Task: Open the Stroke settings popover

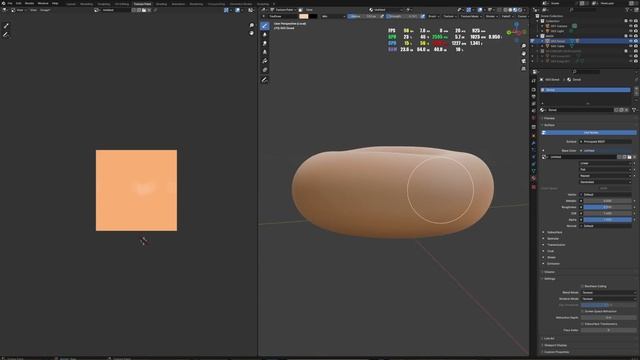Action: click(x=491, y=16)
